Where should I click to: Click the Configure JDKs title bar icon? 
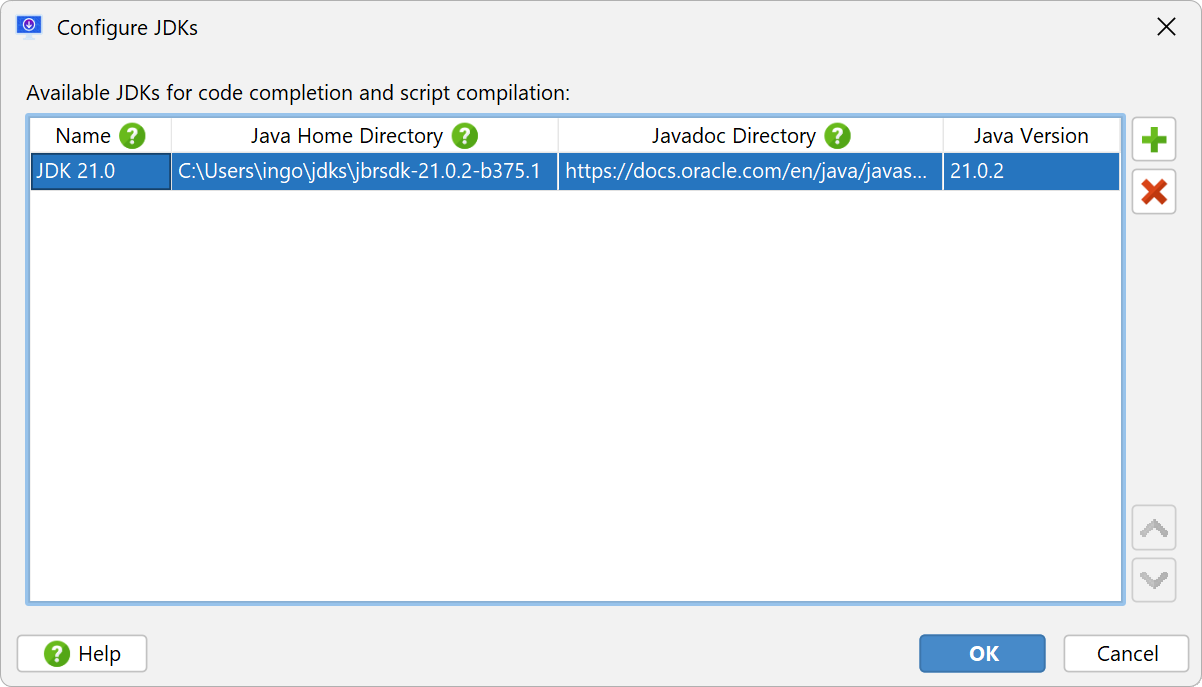tap(29, 27)
